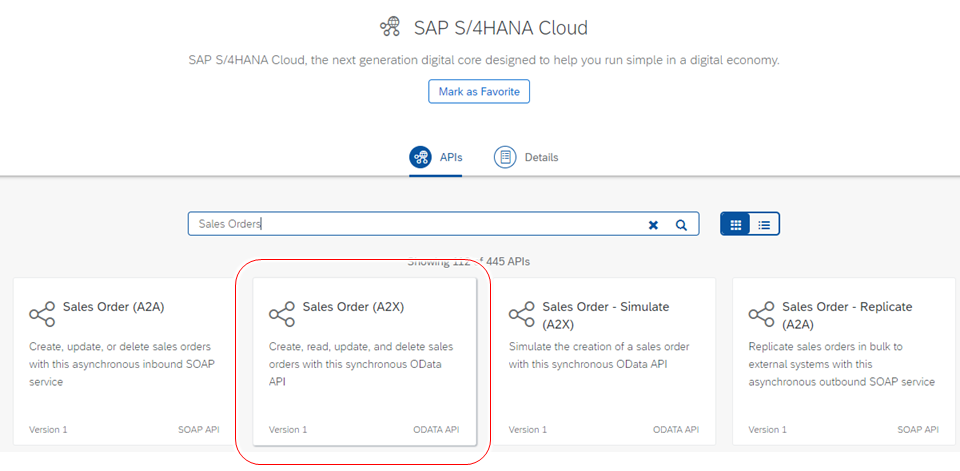Clear the search text with the X icon
The width and height of the screenshot is (960, 471).
(x=653, y=225)
